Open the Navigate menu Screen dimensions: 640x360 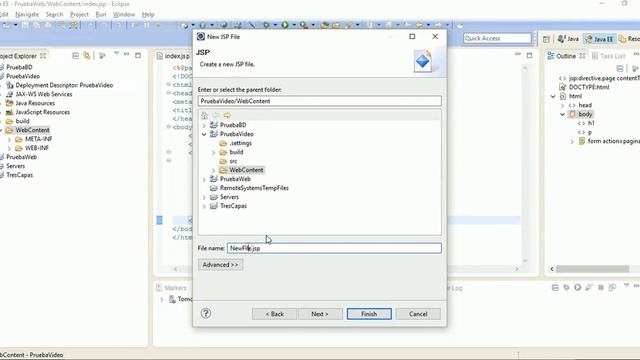[x=27, y=14]
